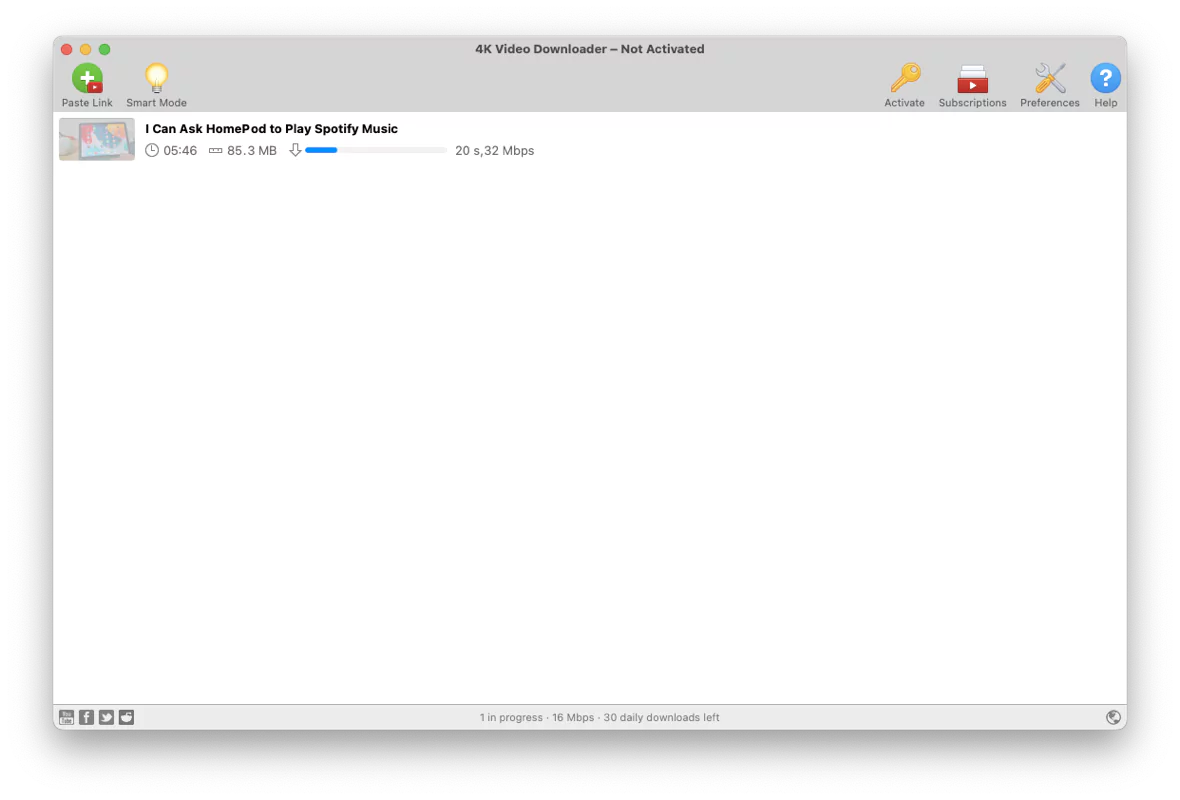
Task: Open the Preferences tools icon
Action: click(1049, 78)
